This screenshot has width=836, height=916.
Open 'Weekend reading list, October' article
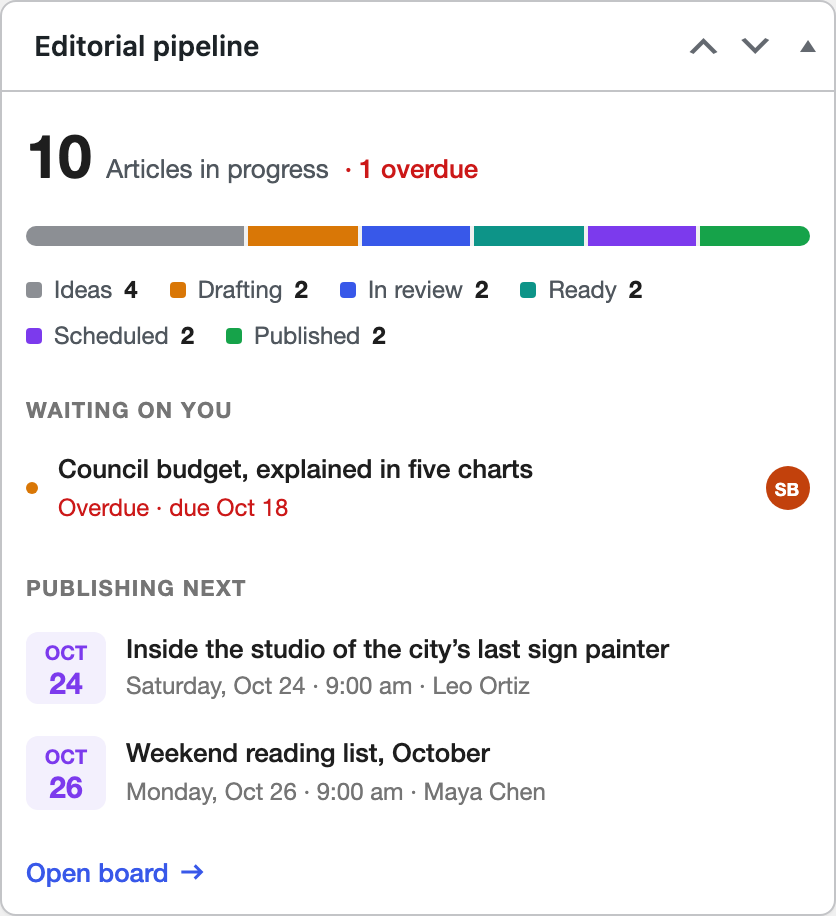coord(308,754)
